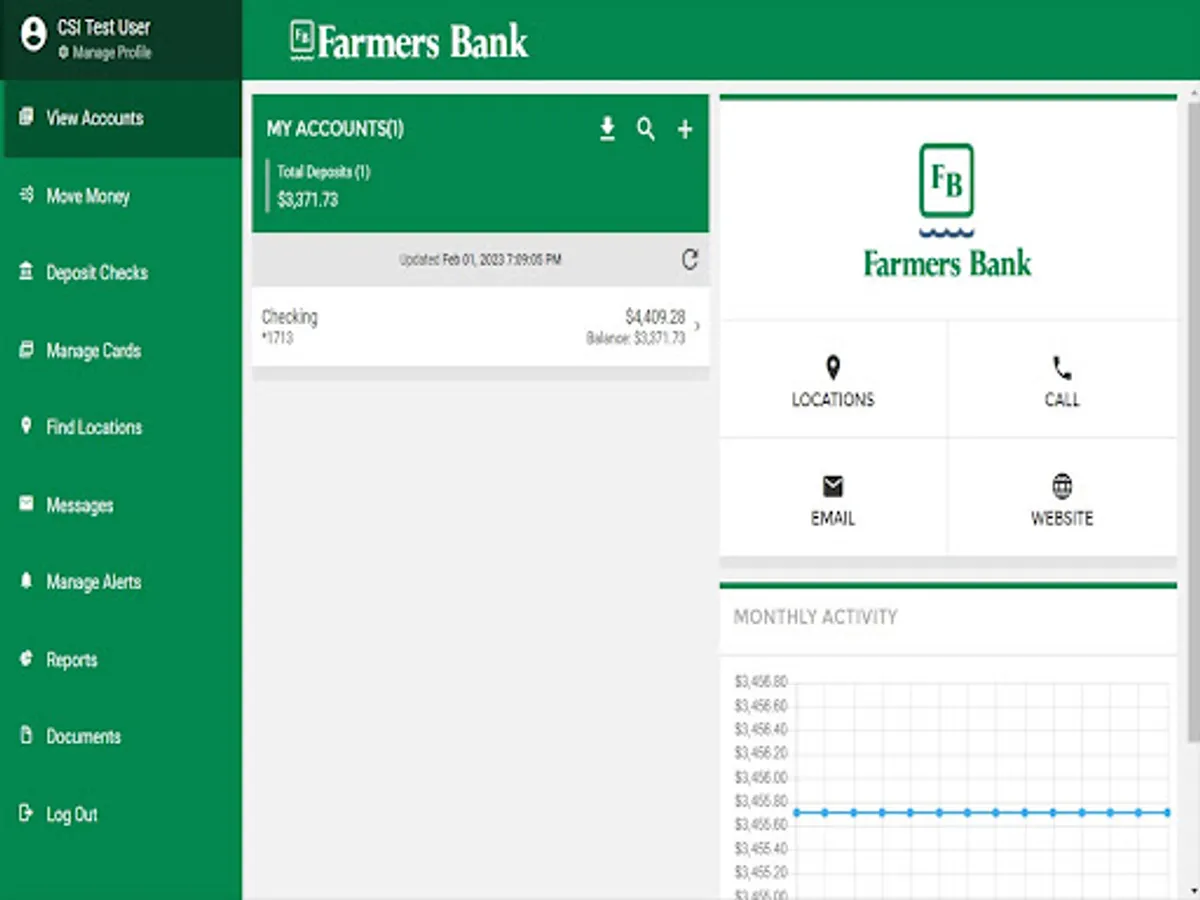
Task: Click the right-side vertical scrollbar
Action: [1192, 420]
